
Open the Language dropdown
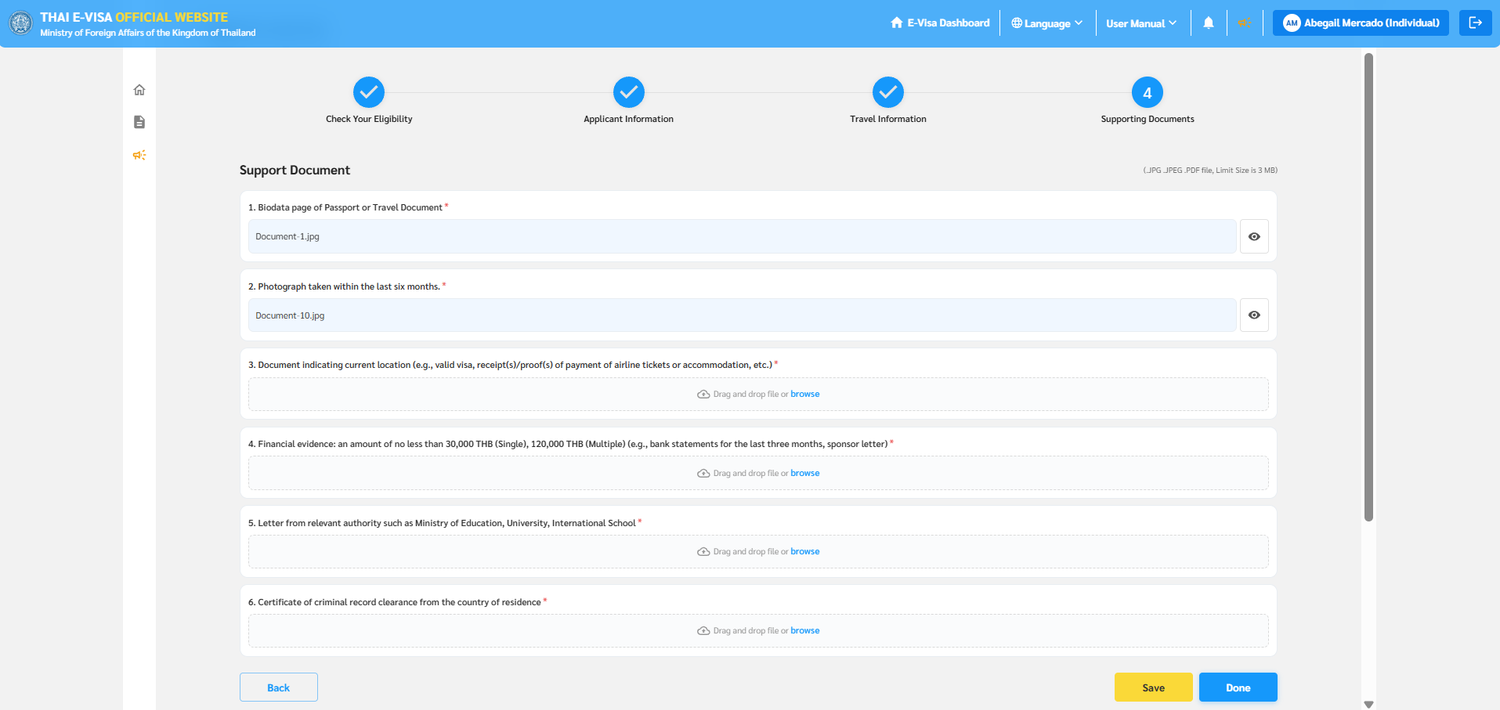1047,23
